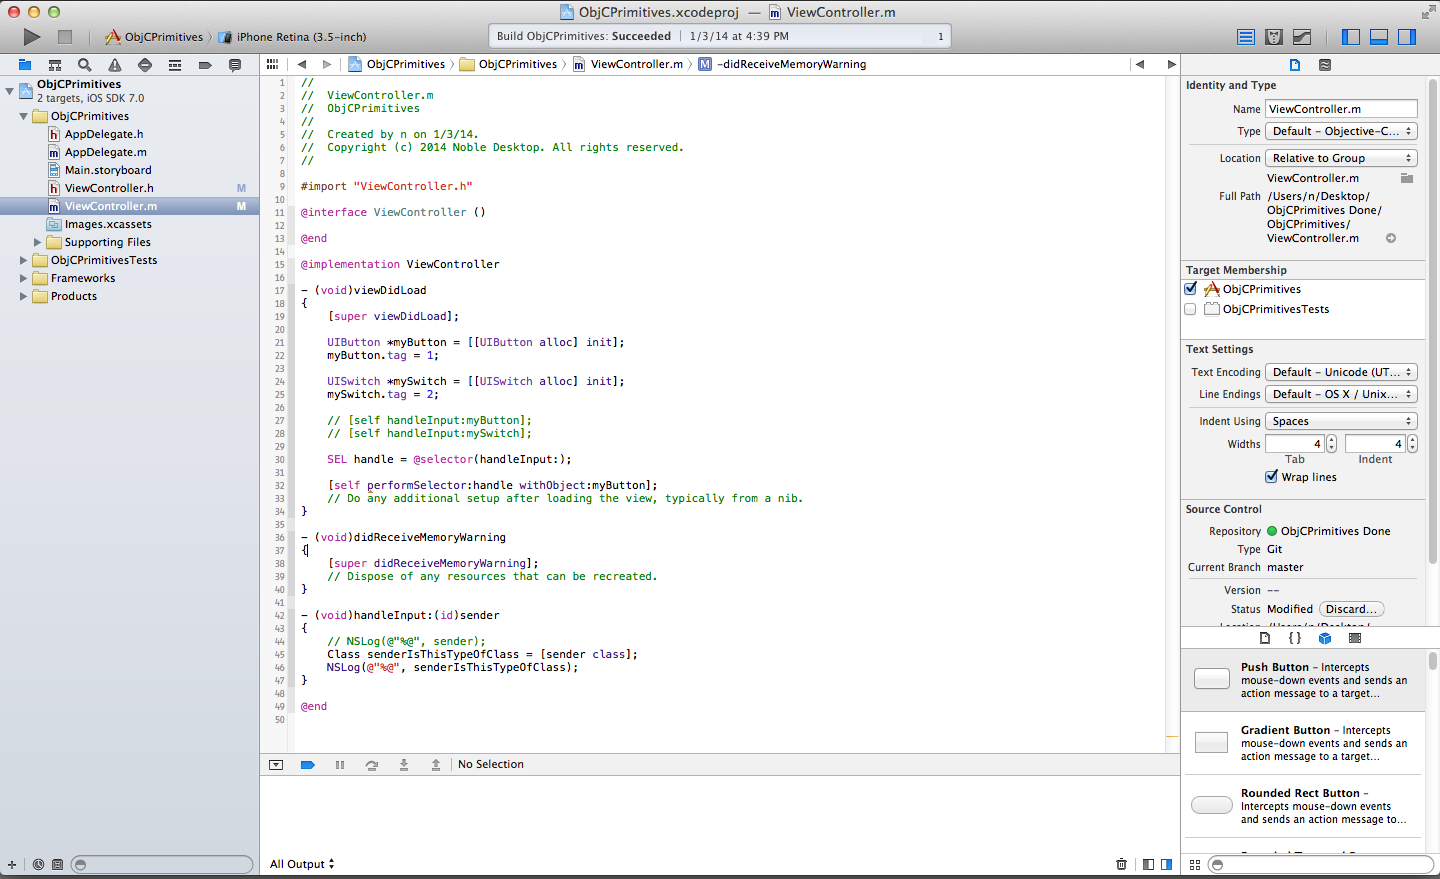Toggle breakpoints activation in the debug bar

(308, 765)
